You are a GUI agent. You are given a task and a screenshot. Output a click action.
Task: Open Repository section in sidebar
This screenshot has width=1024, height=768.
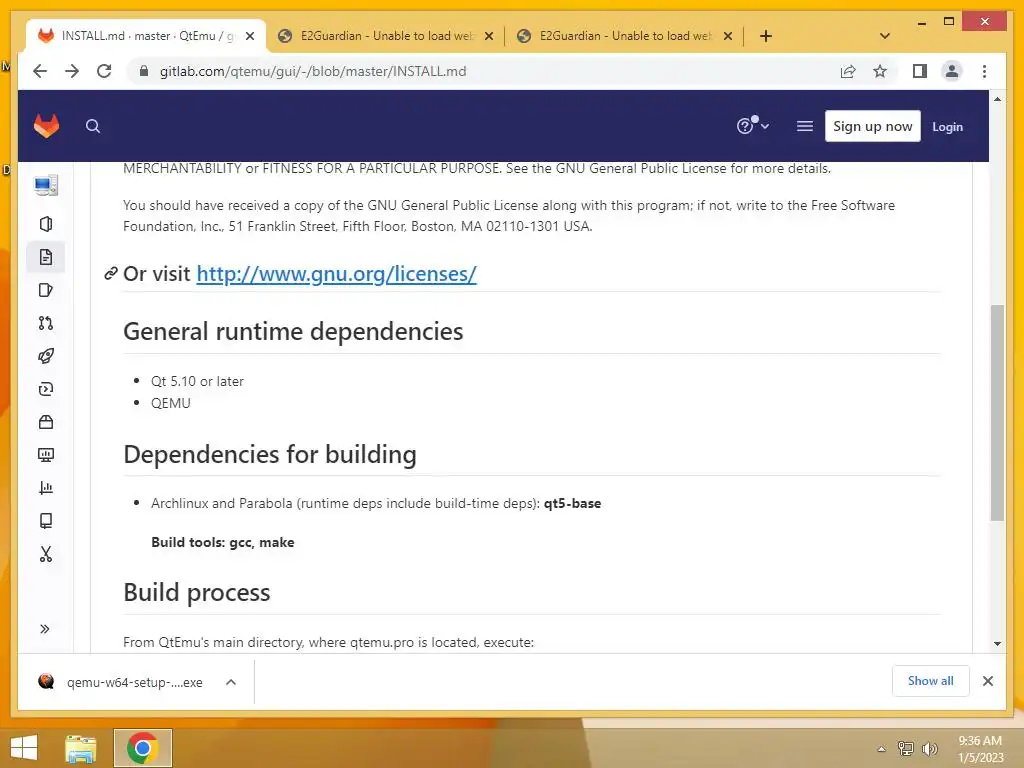[46, 257]
